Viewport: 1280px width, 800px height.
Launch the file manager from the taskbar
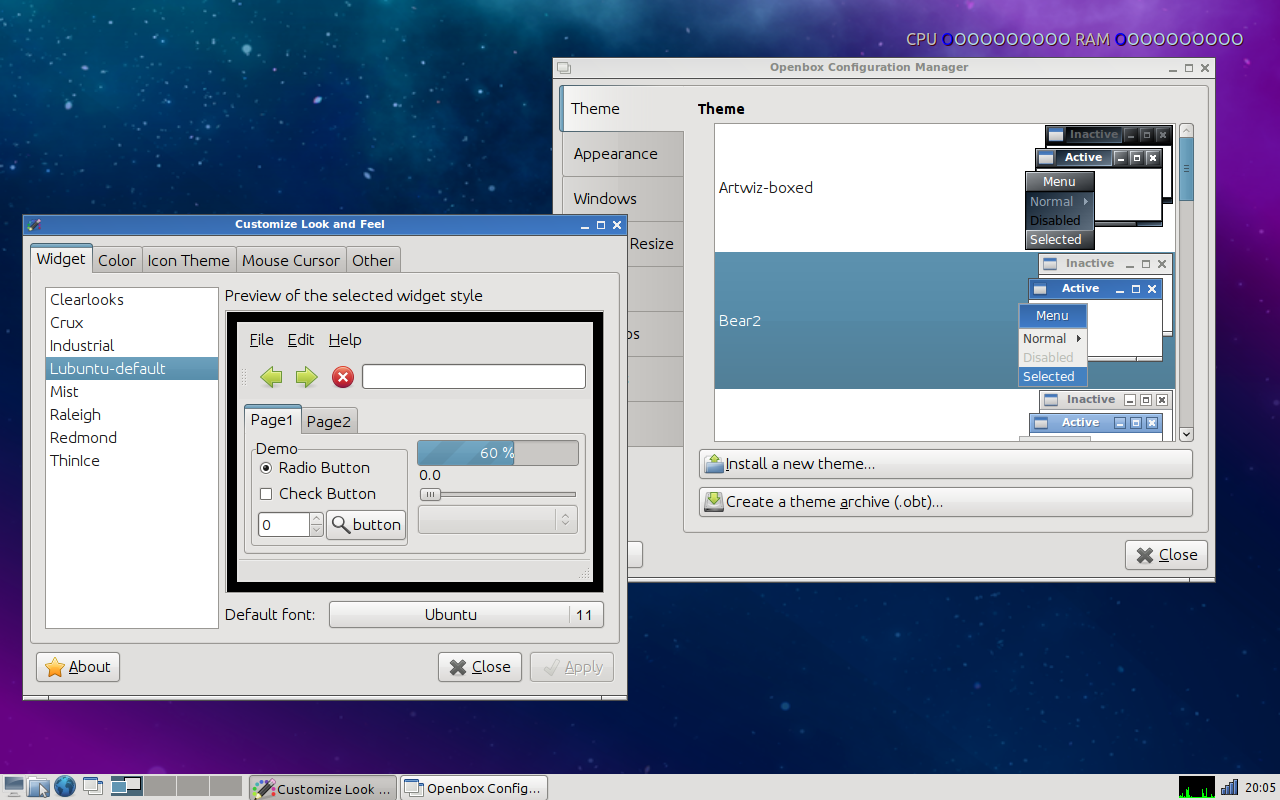[x=39, y=787]
